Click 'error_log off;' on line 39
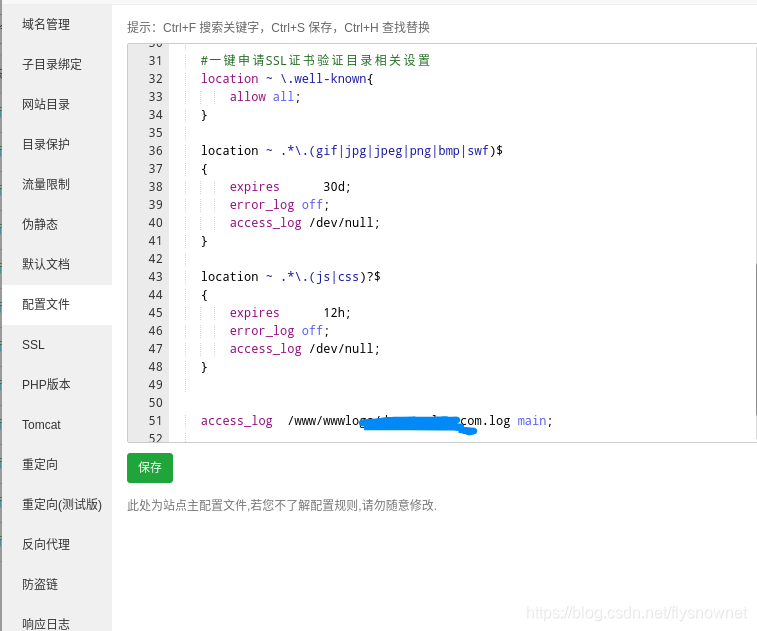 point(279,205)
